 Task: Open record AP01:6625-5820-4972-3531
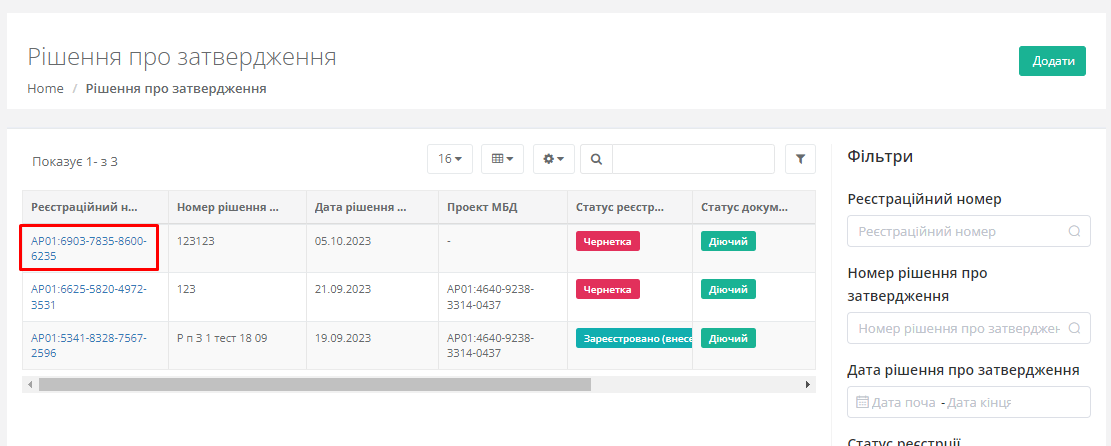pyautogui.click(x=88, y=297)
